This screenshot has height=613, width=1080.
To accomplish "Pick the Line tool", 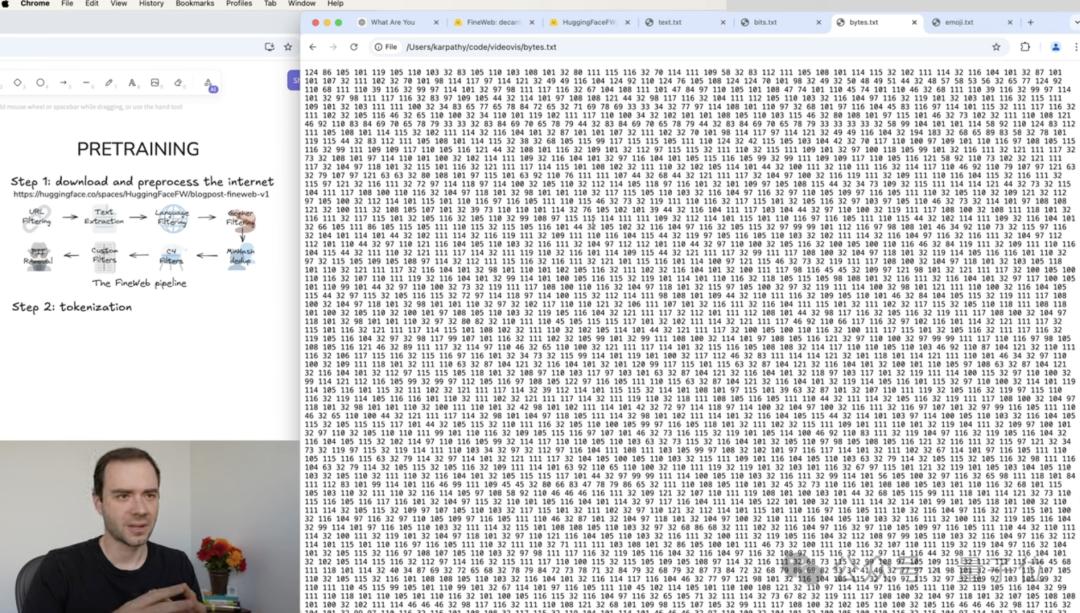I will 86,83.
